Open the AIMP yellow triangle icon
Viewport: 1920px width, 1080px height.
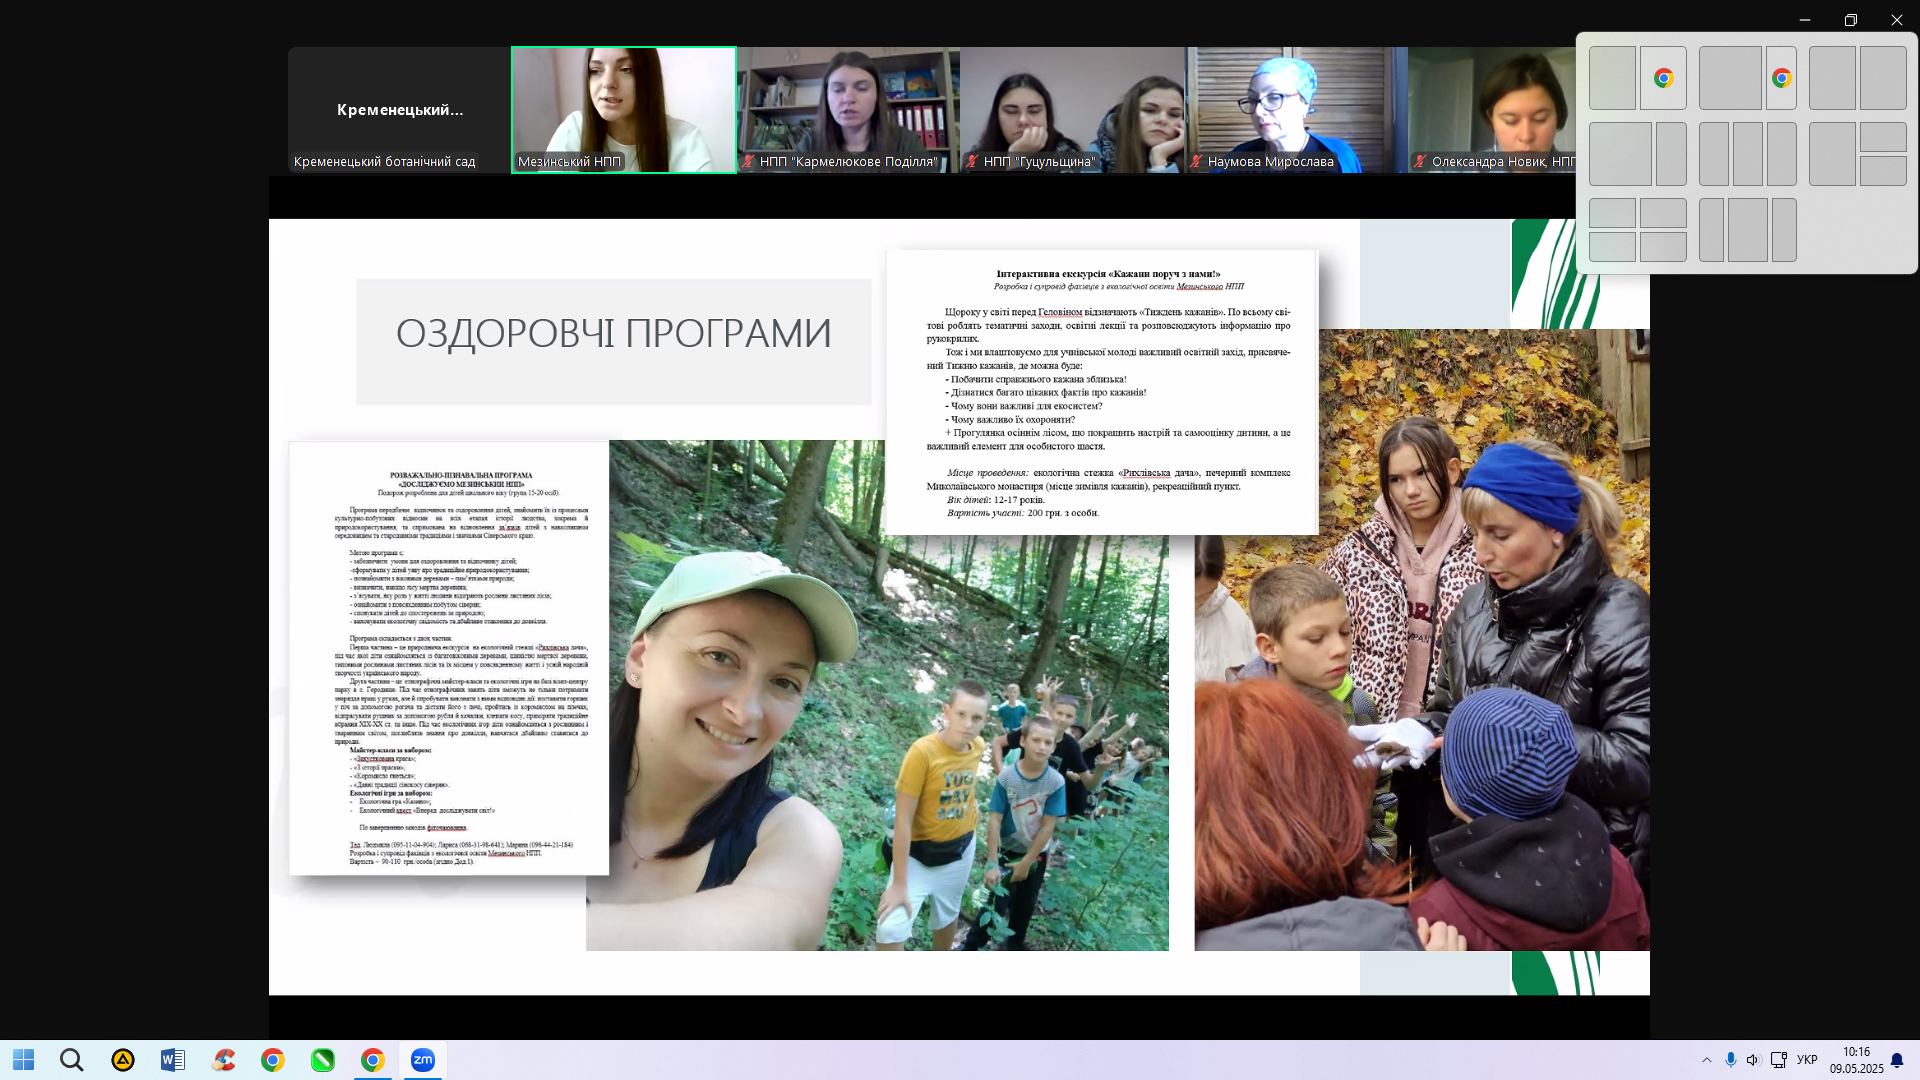click(123, 1060)
